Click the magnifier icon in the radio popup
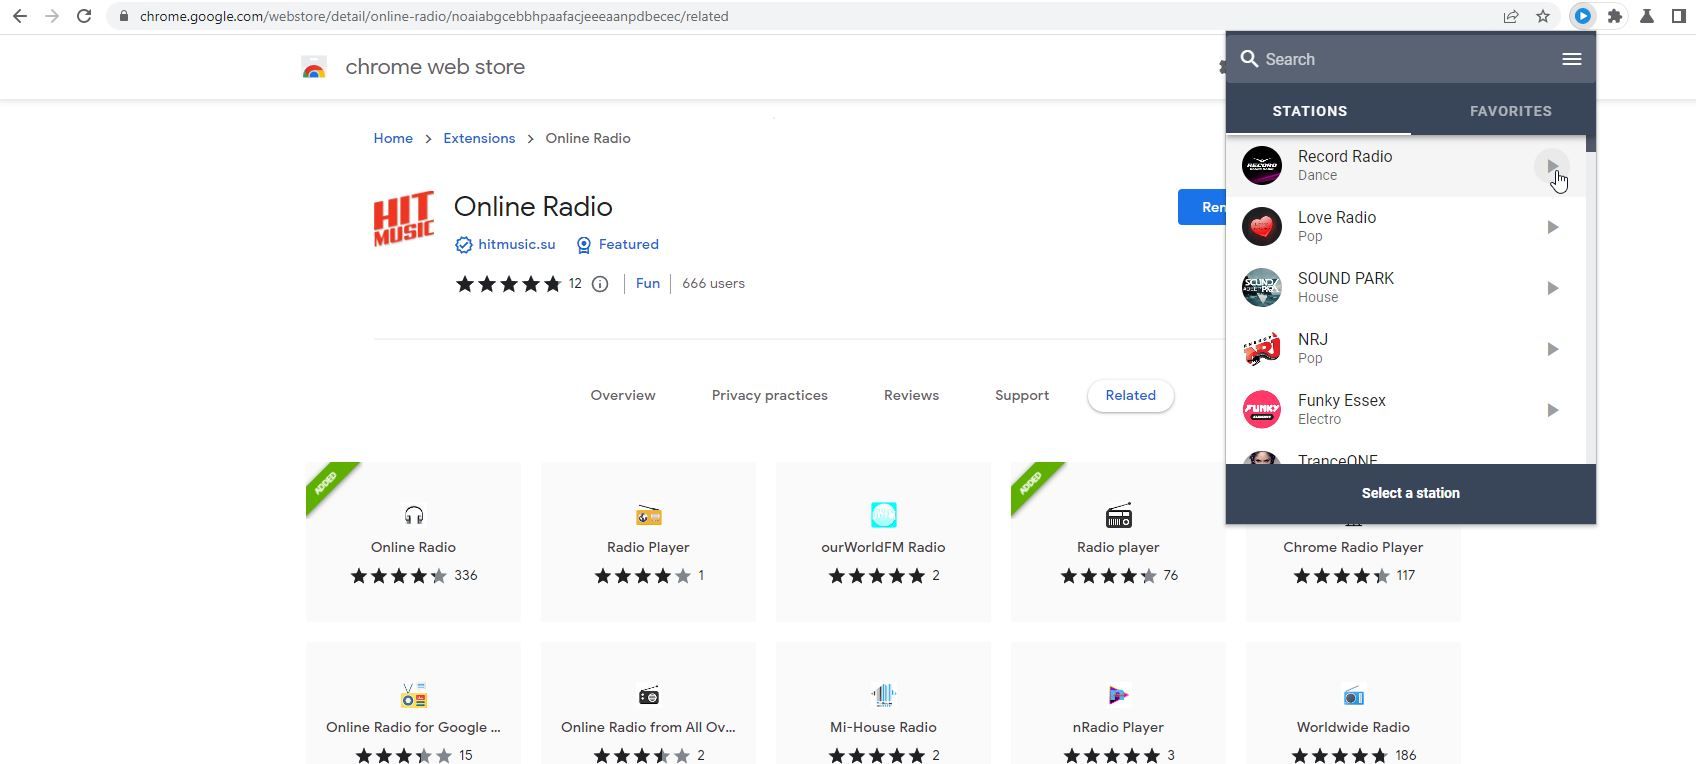Screen dimensions: 1696x764 pyautogui.click(x=1249, y=59)
